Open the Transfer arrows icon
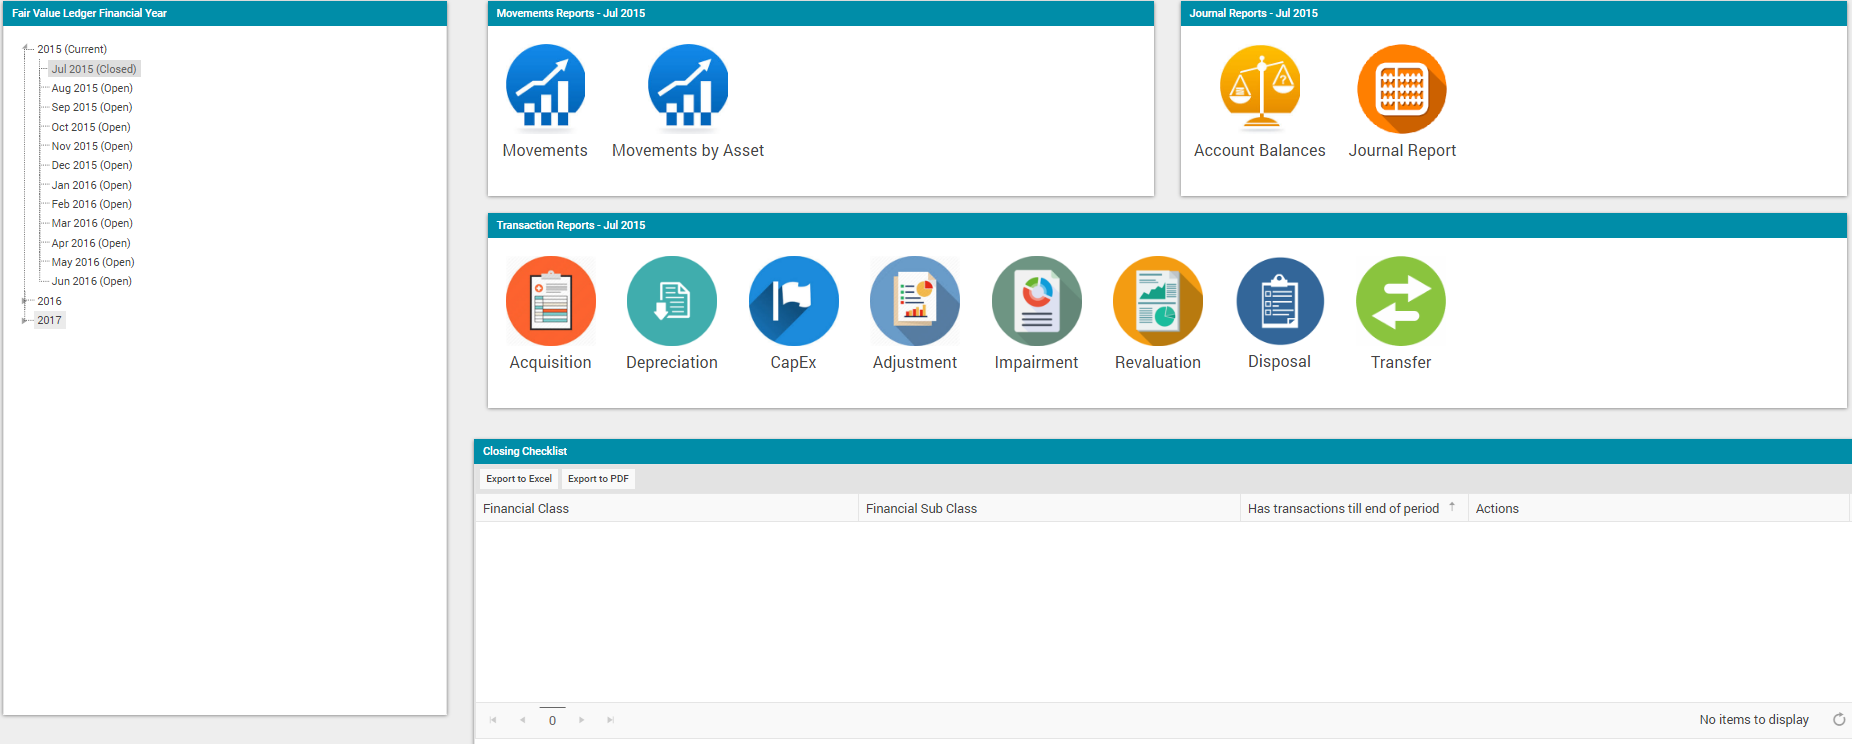The width and height of the screenshot is (1852, 744). click(1401, 301)
